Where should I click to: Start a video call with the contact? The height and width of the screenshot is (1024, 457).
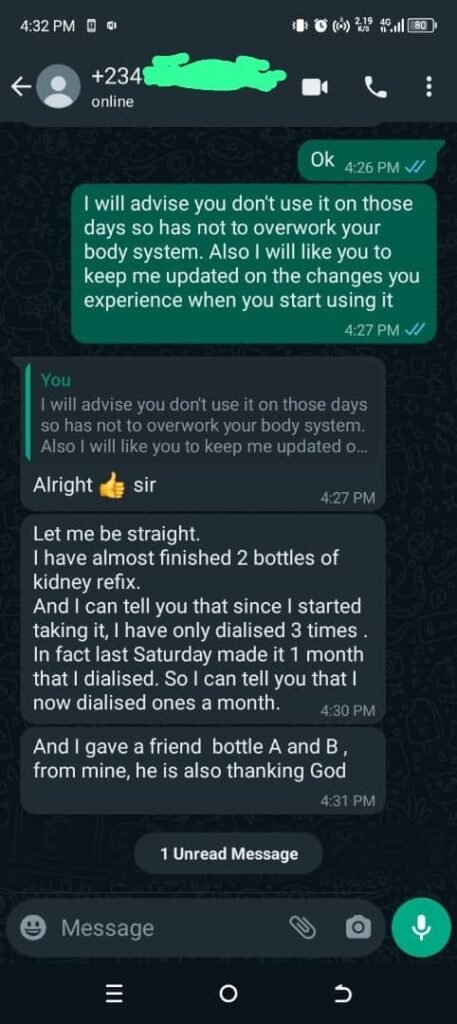pyautogui.click(x=315, y=87)
